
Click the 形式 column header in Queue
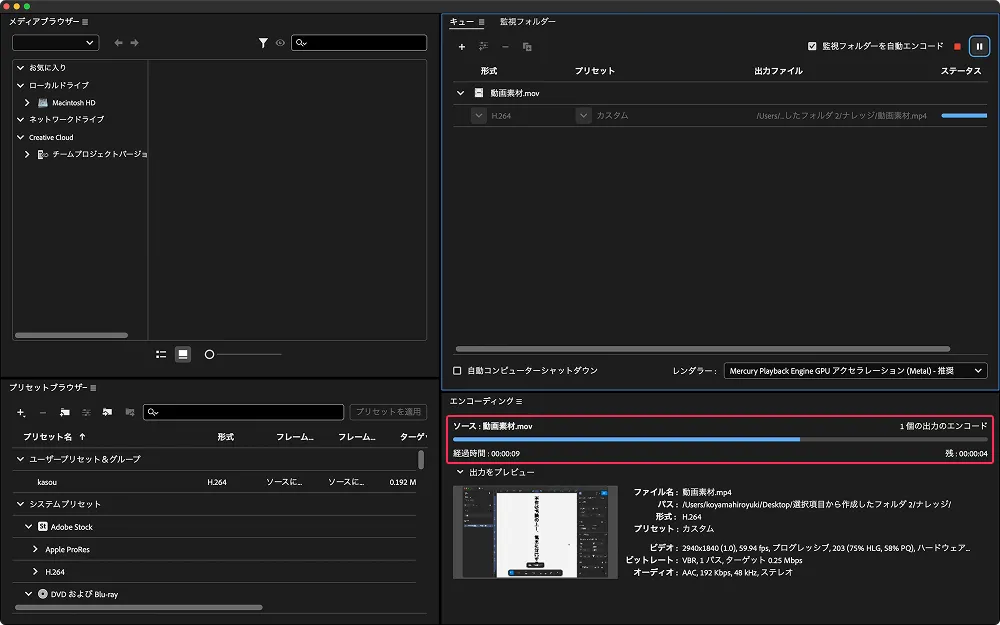489,71
